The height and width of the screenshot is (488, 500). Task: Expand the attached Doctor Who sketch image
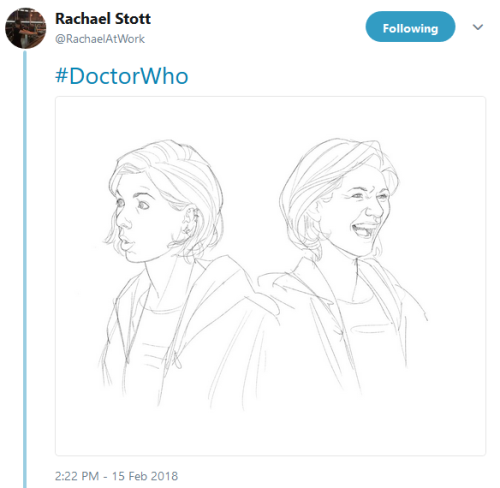tap(270, 276)
